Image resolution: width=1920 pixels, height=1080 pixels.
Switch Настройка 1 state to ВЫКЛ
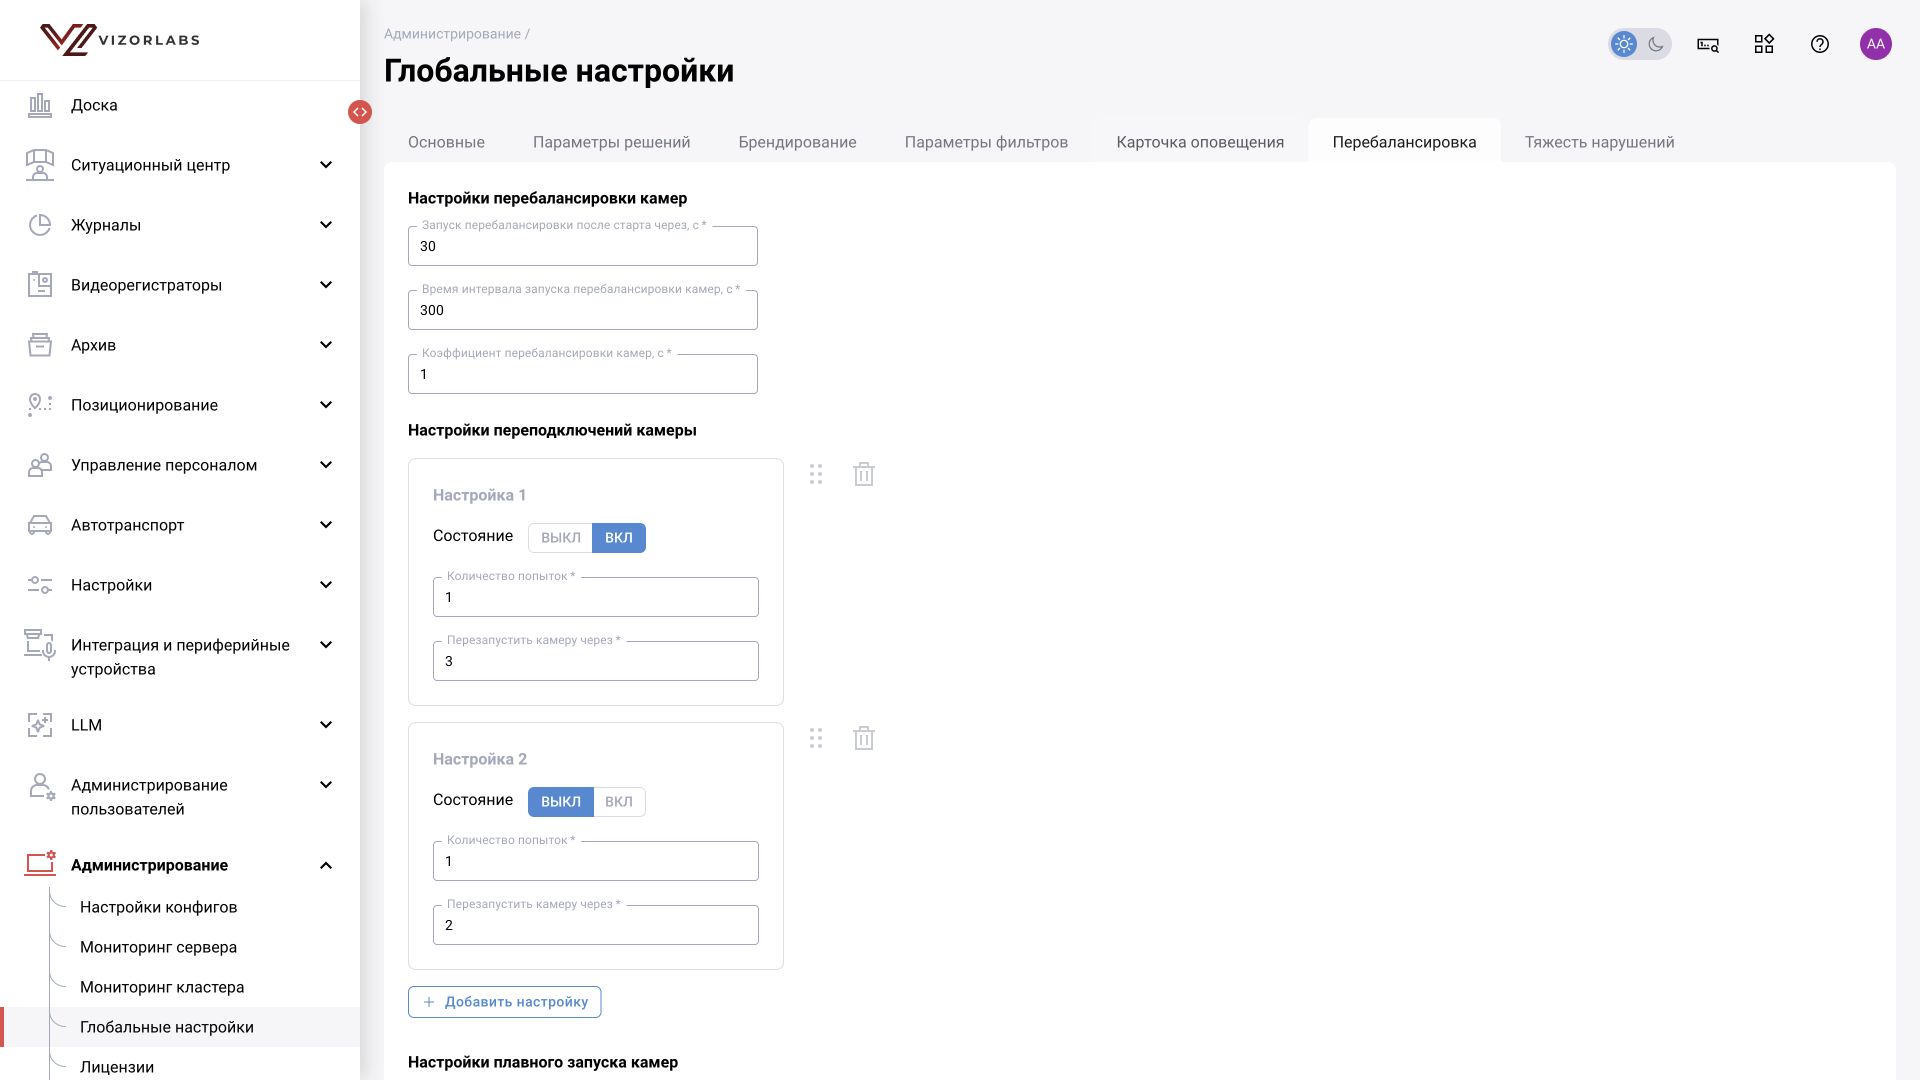(x=560, y=538)
